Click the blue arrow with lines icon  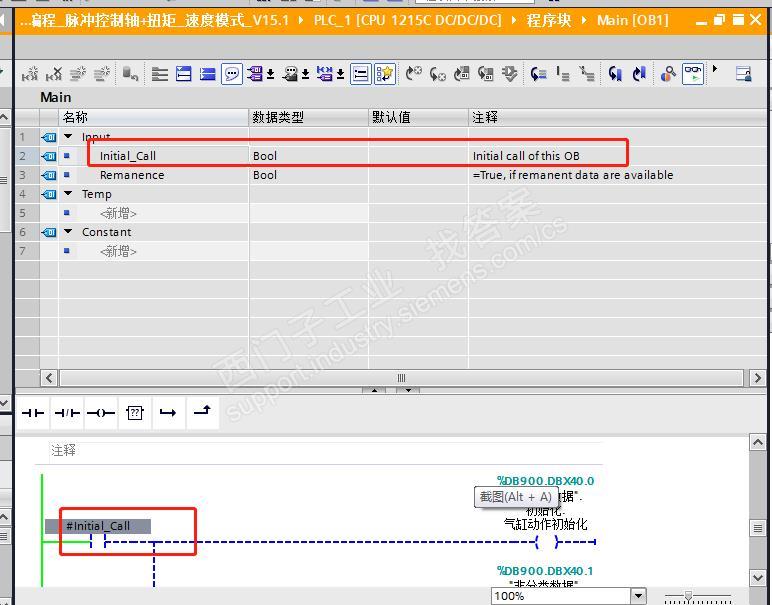(538, 74)
